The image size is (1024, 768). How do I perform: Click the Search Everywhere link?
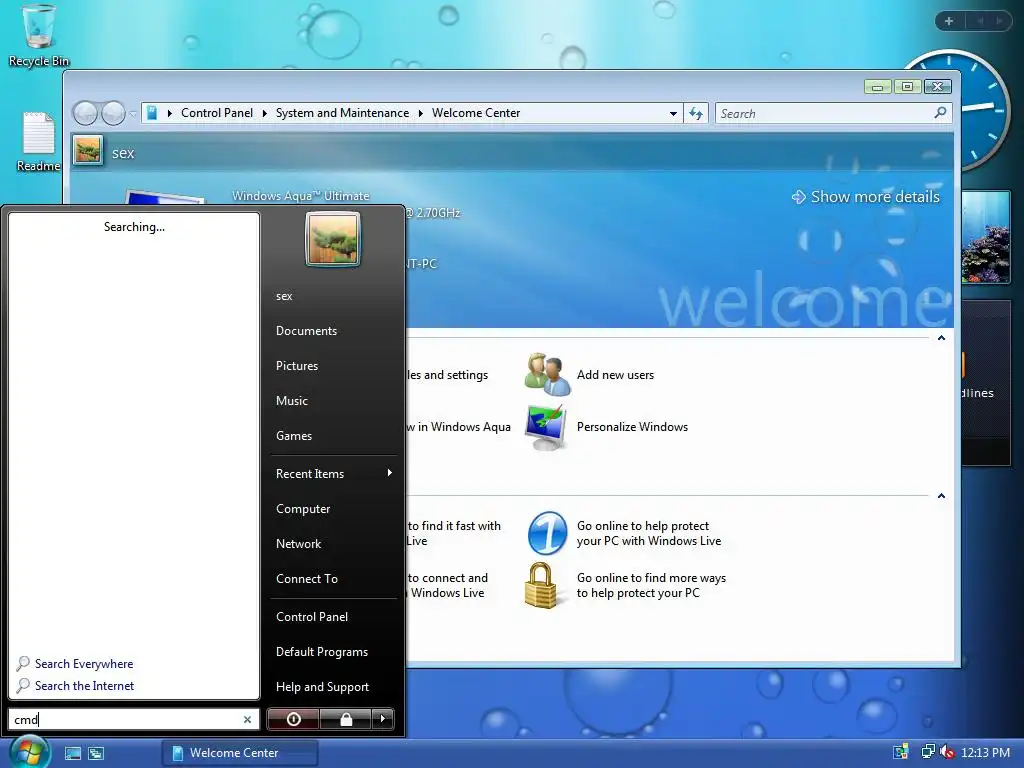pos(84,664)
